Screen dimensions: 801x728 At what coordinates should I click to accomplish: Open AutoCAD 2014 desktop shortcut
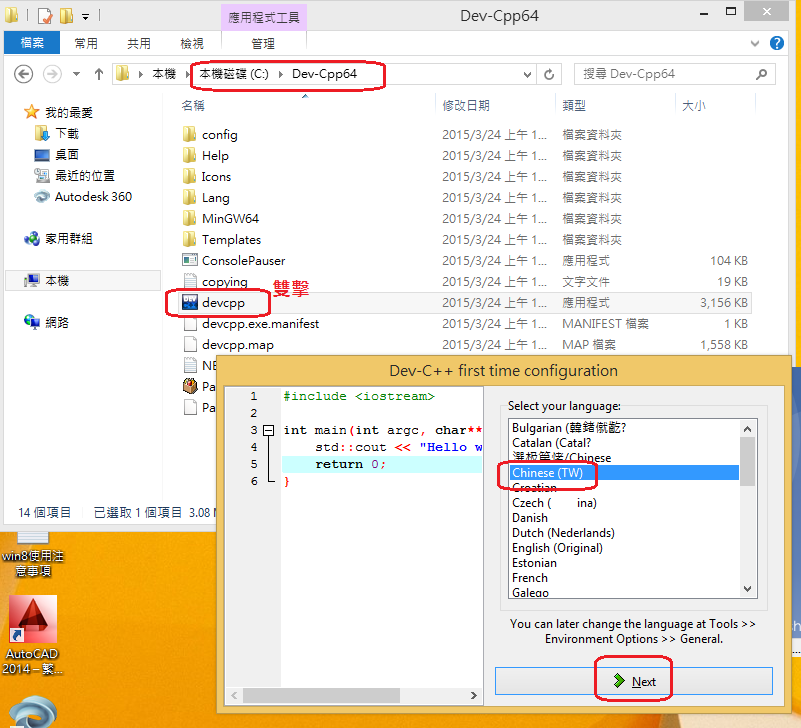click(x=33, y=635)
